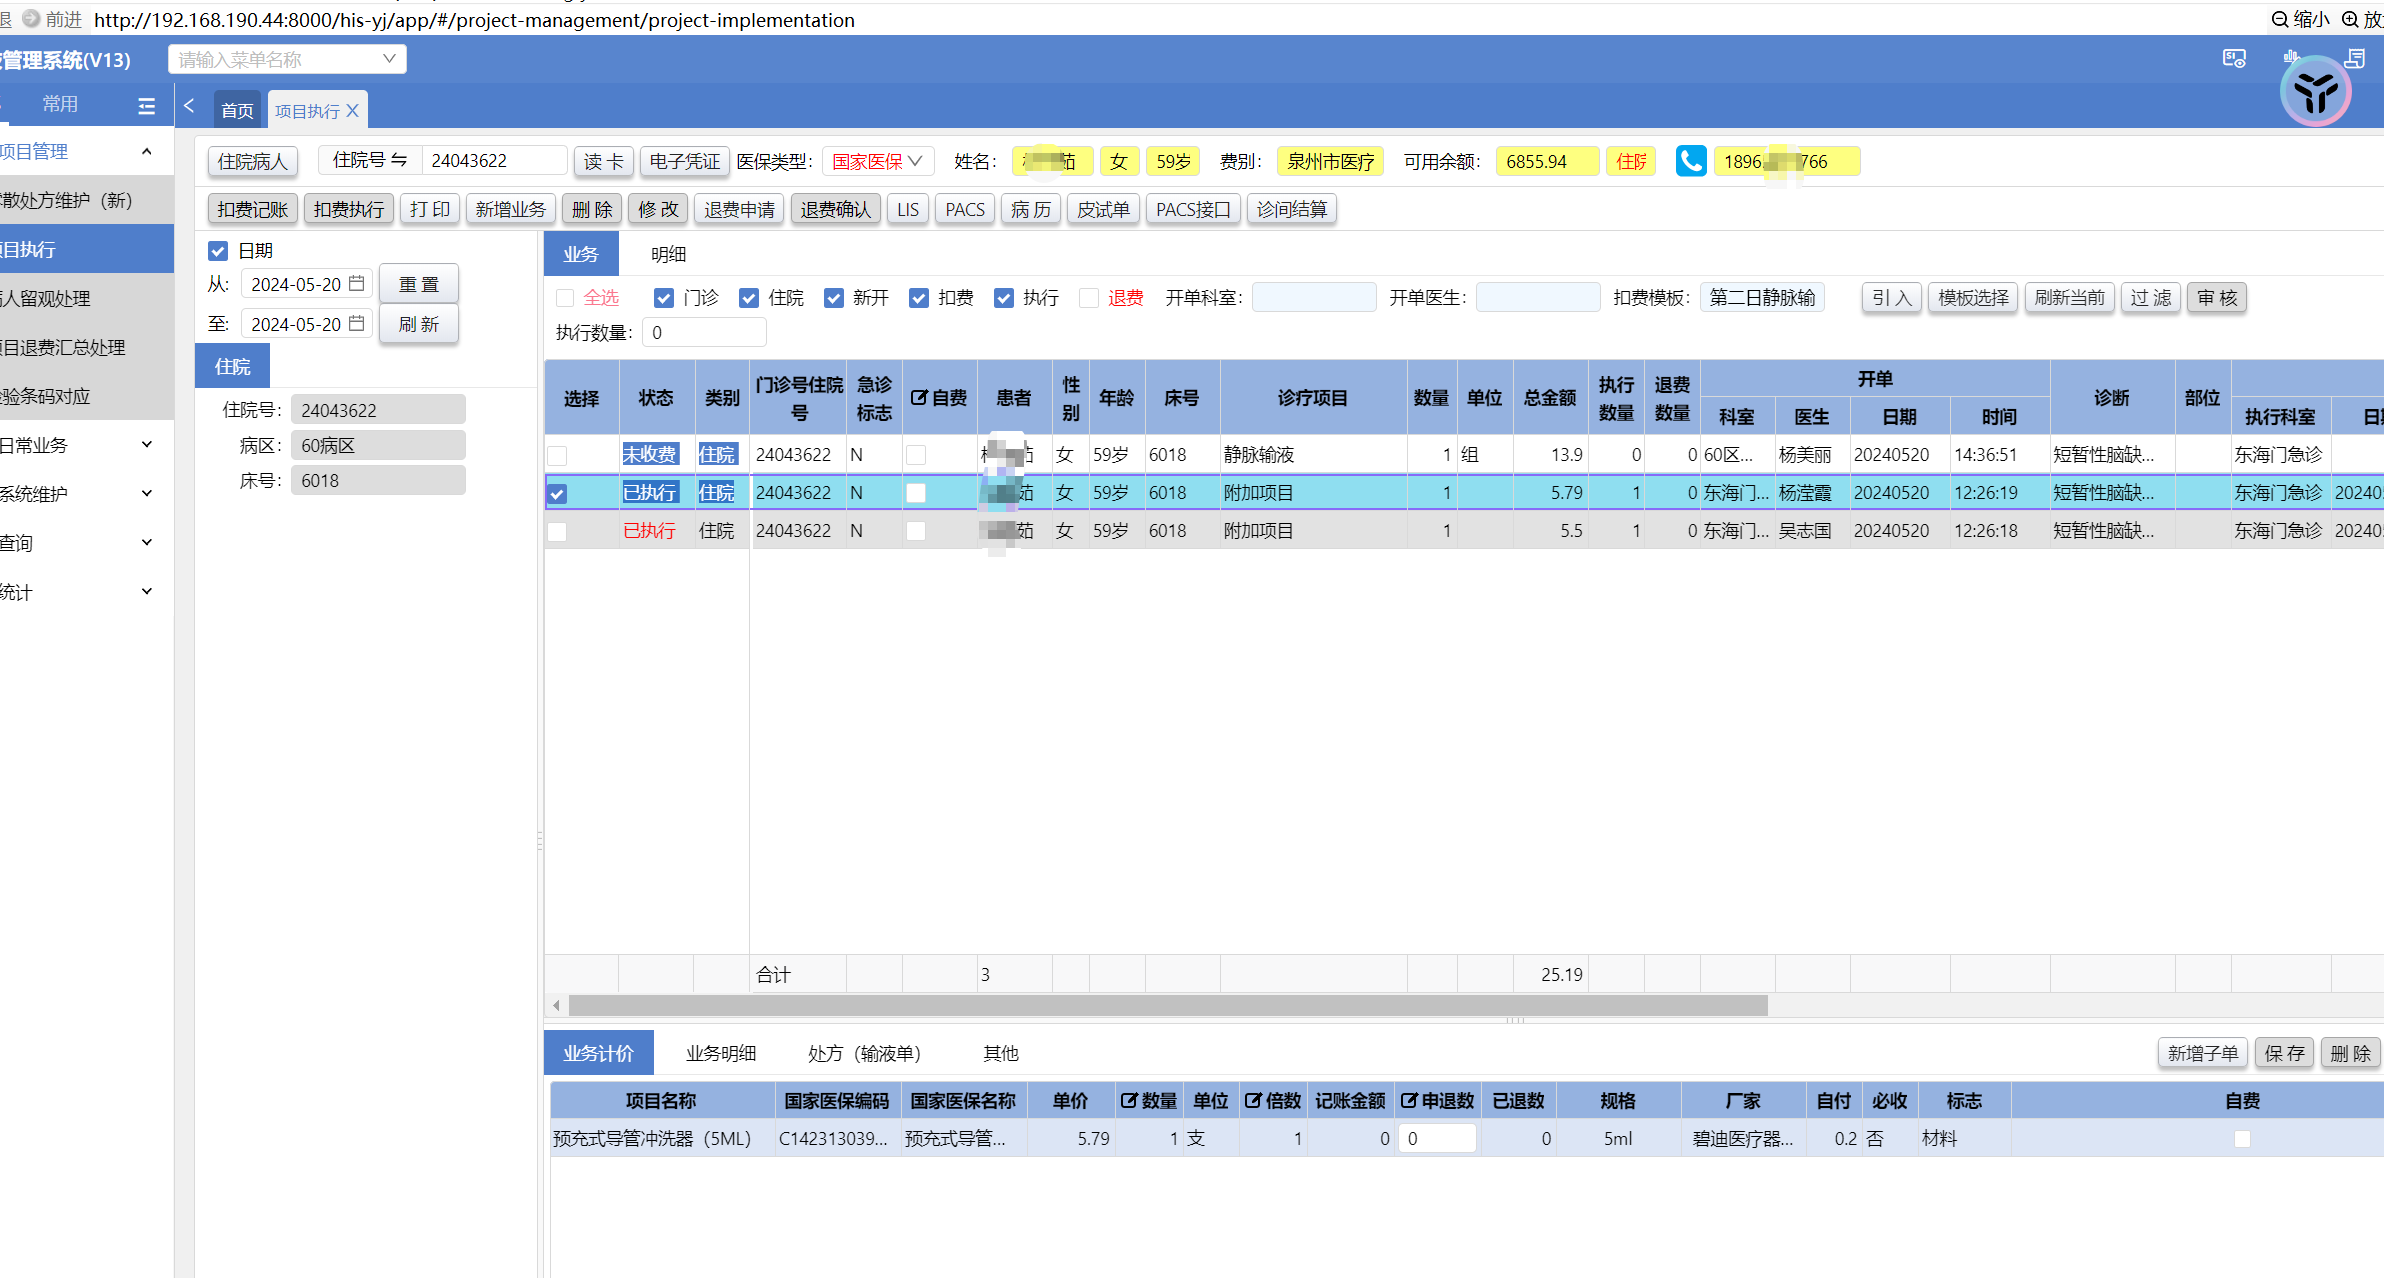Click the 扣费执行 button
Screen dimensions: 2384x1278
(x=348, y=209)
